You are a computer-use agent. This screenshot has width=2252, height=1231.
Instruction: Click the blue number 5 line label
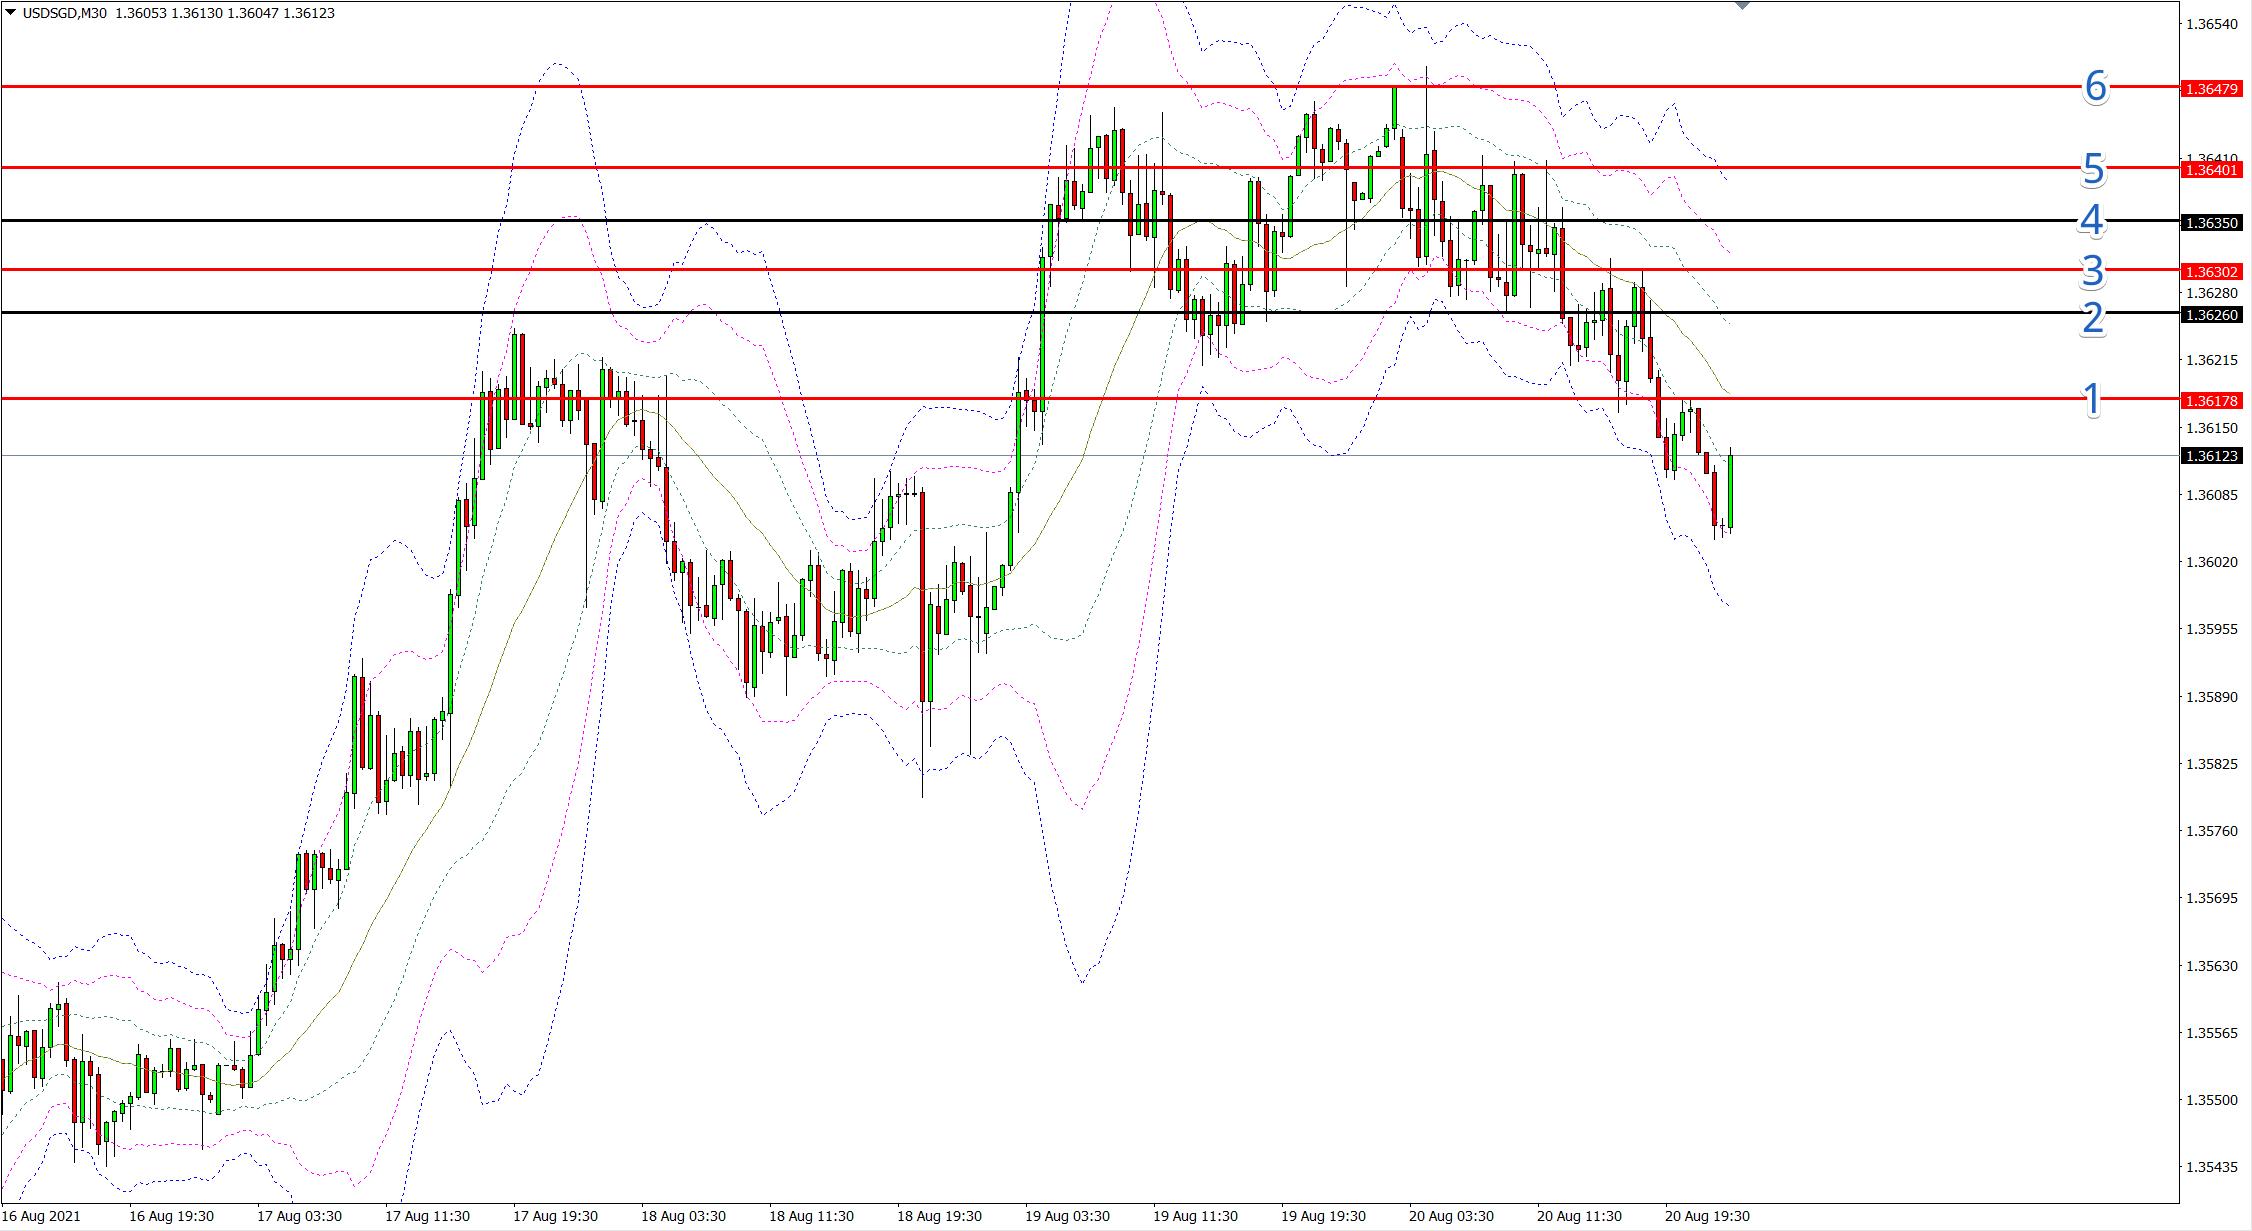pyautogui.click(x=2093, y=169)
